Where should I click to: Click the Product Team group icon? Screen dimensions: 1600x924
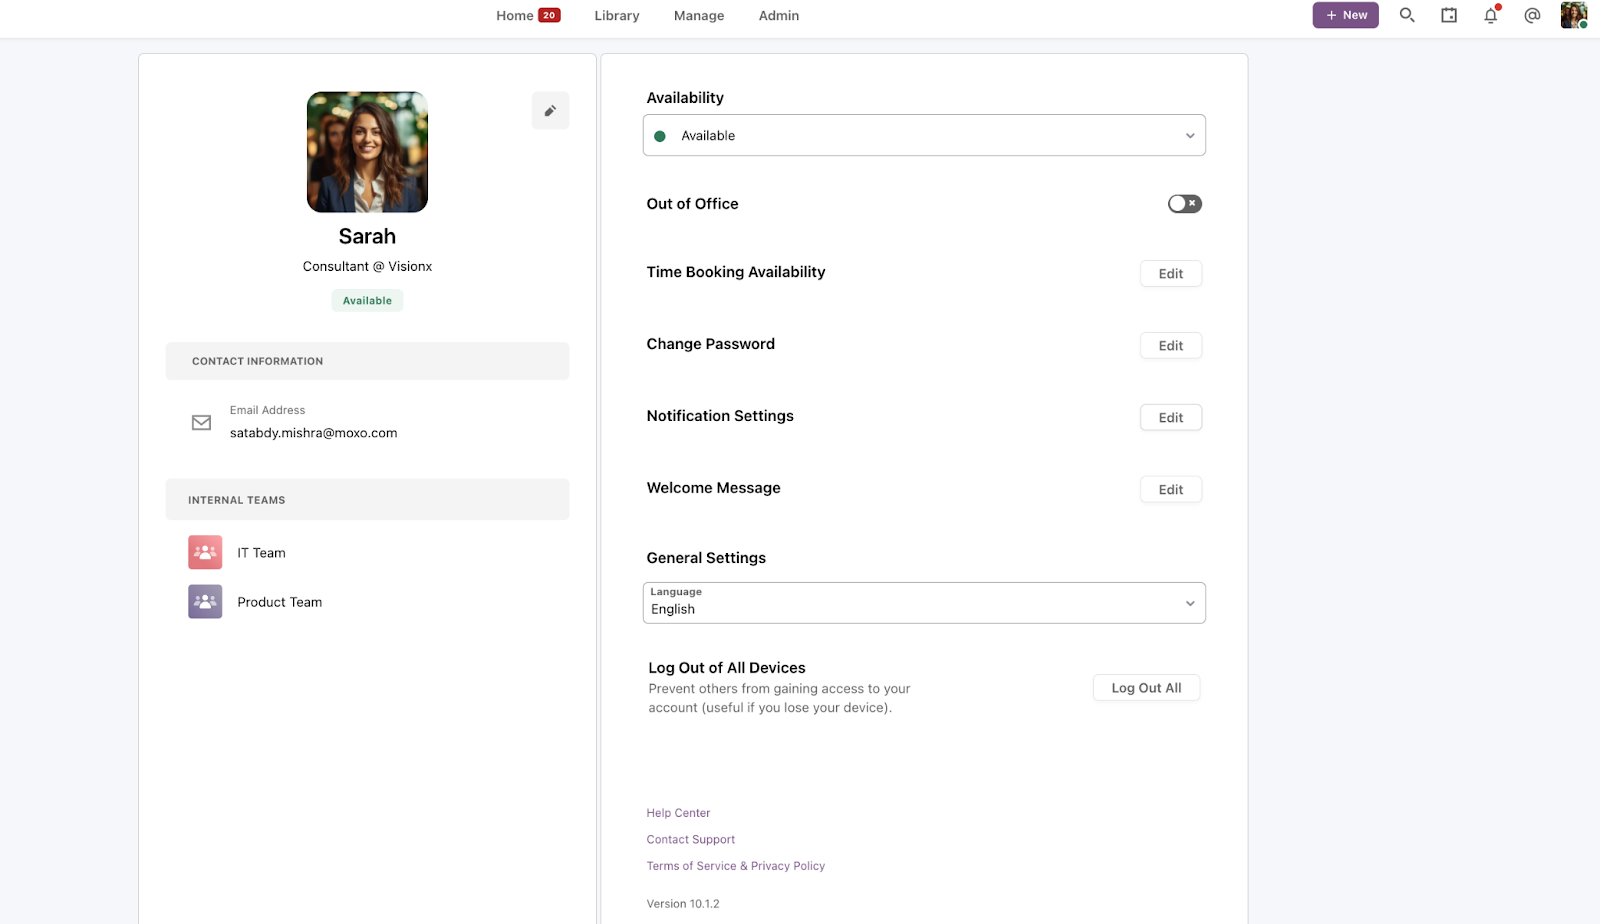coord(204,601)
